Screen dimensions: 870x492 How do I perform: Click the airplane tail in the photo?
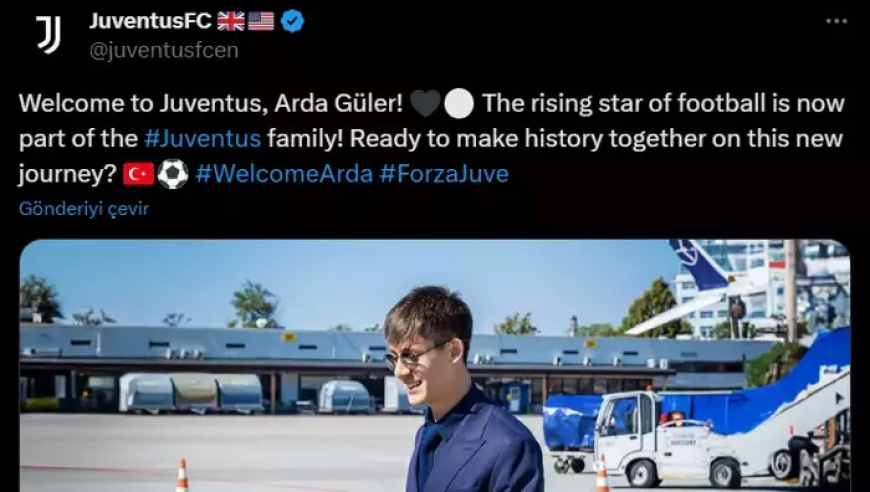pos(698,265)
